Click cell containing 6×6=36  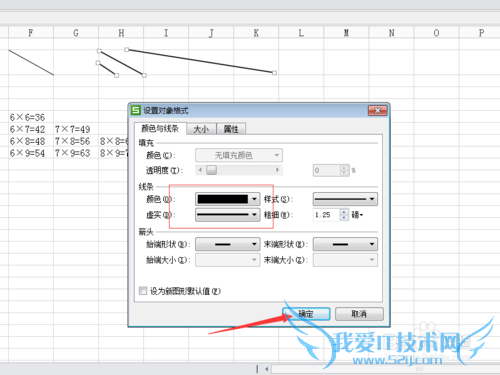tap(31, 117)
